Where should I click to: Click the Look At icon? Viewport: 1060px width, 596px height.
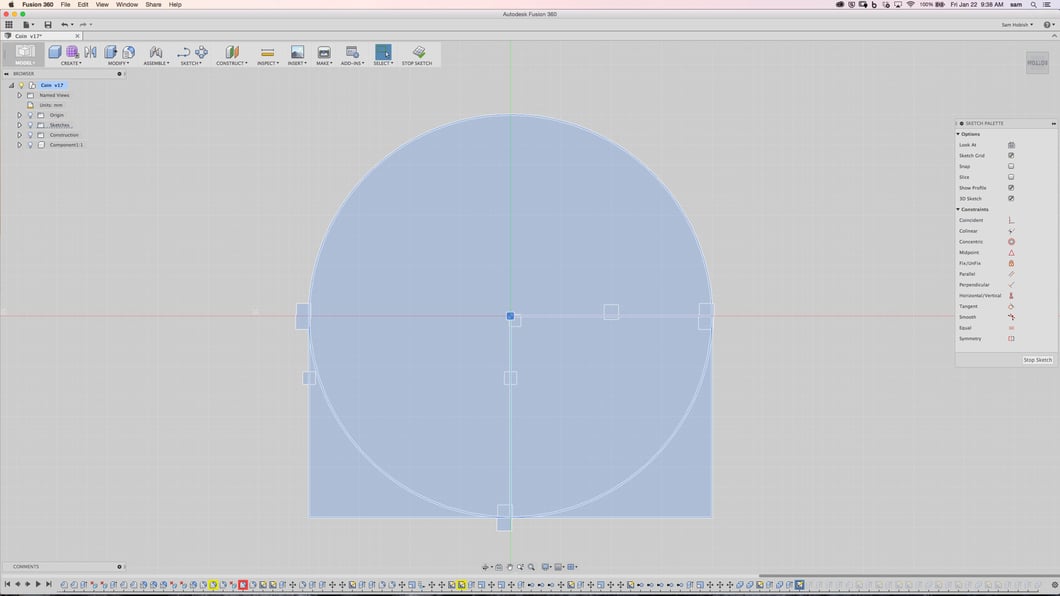1011,145
